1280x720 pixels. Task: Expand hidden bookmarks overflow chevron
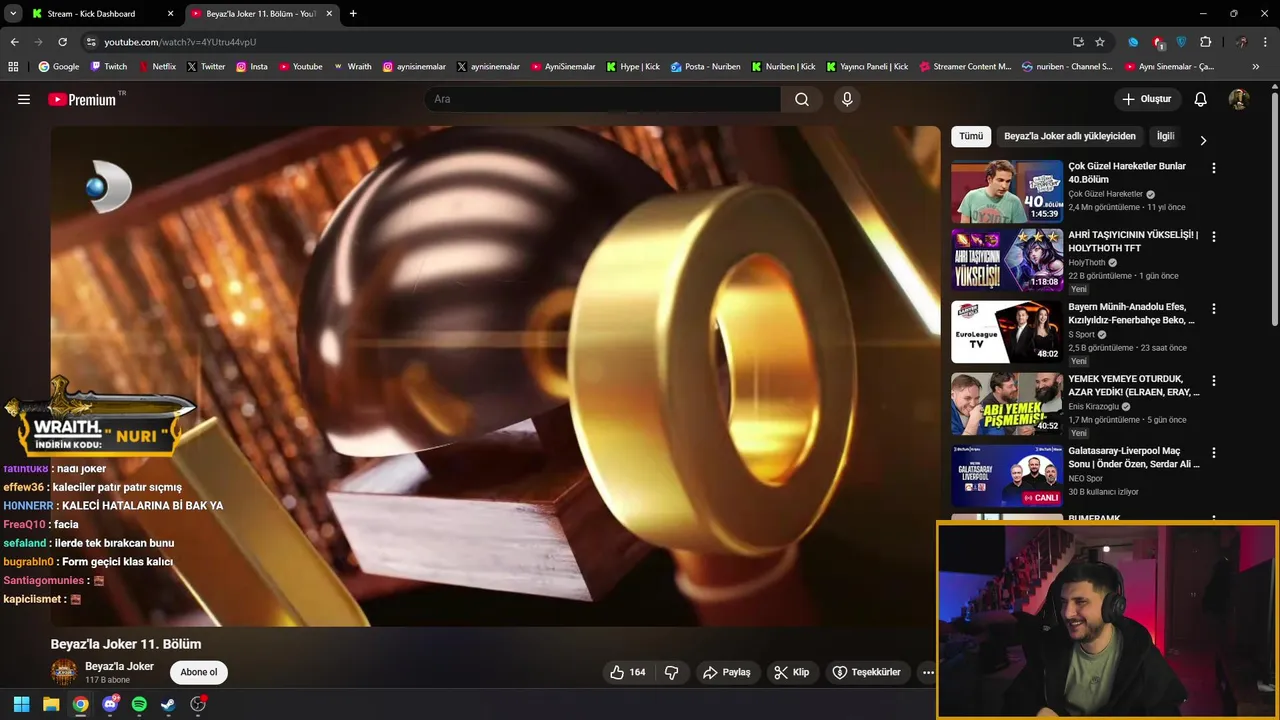[x=1256, y=67]
